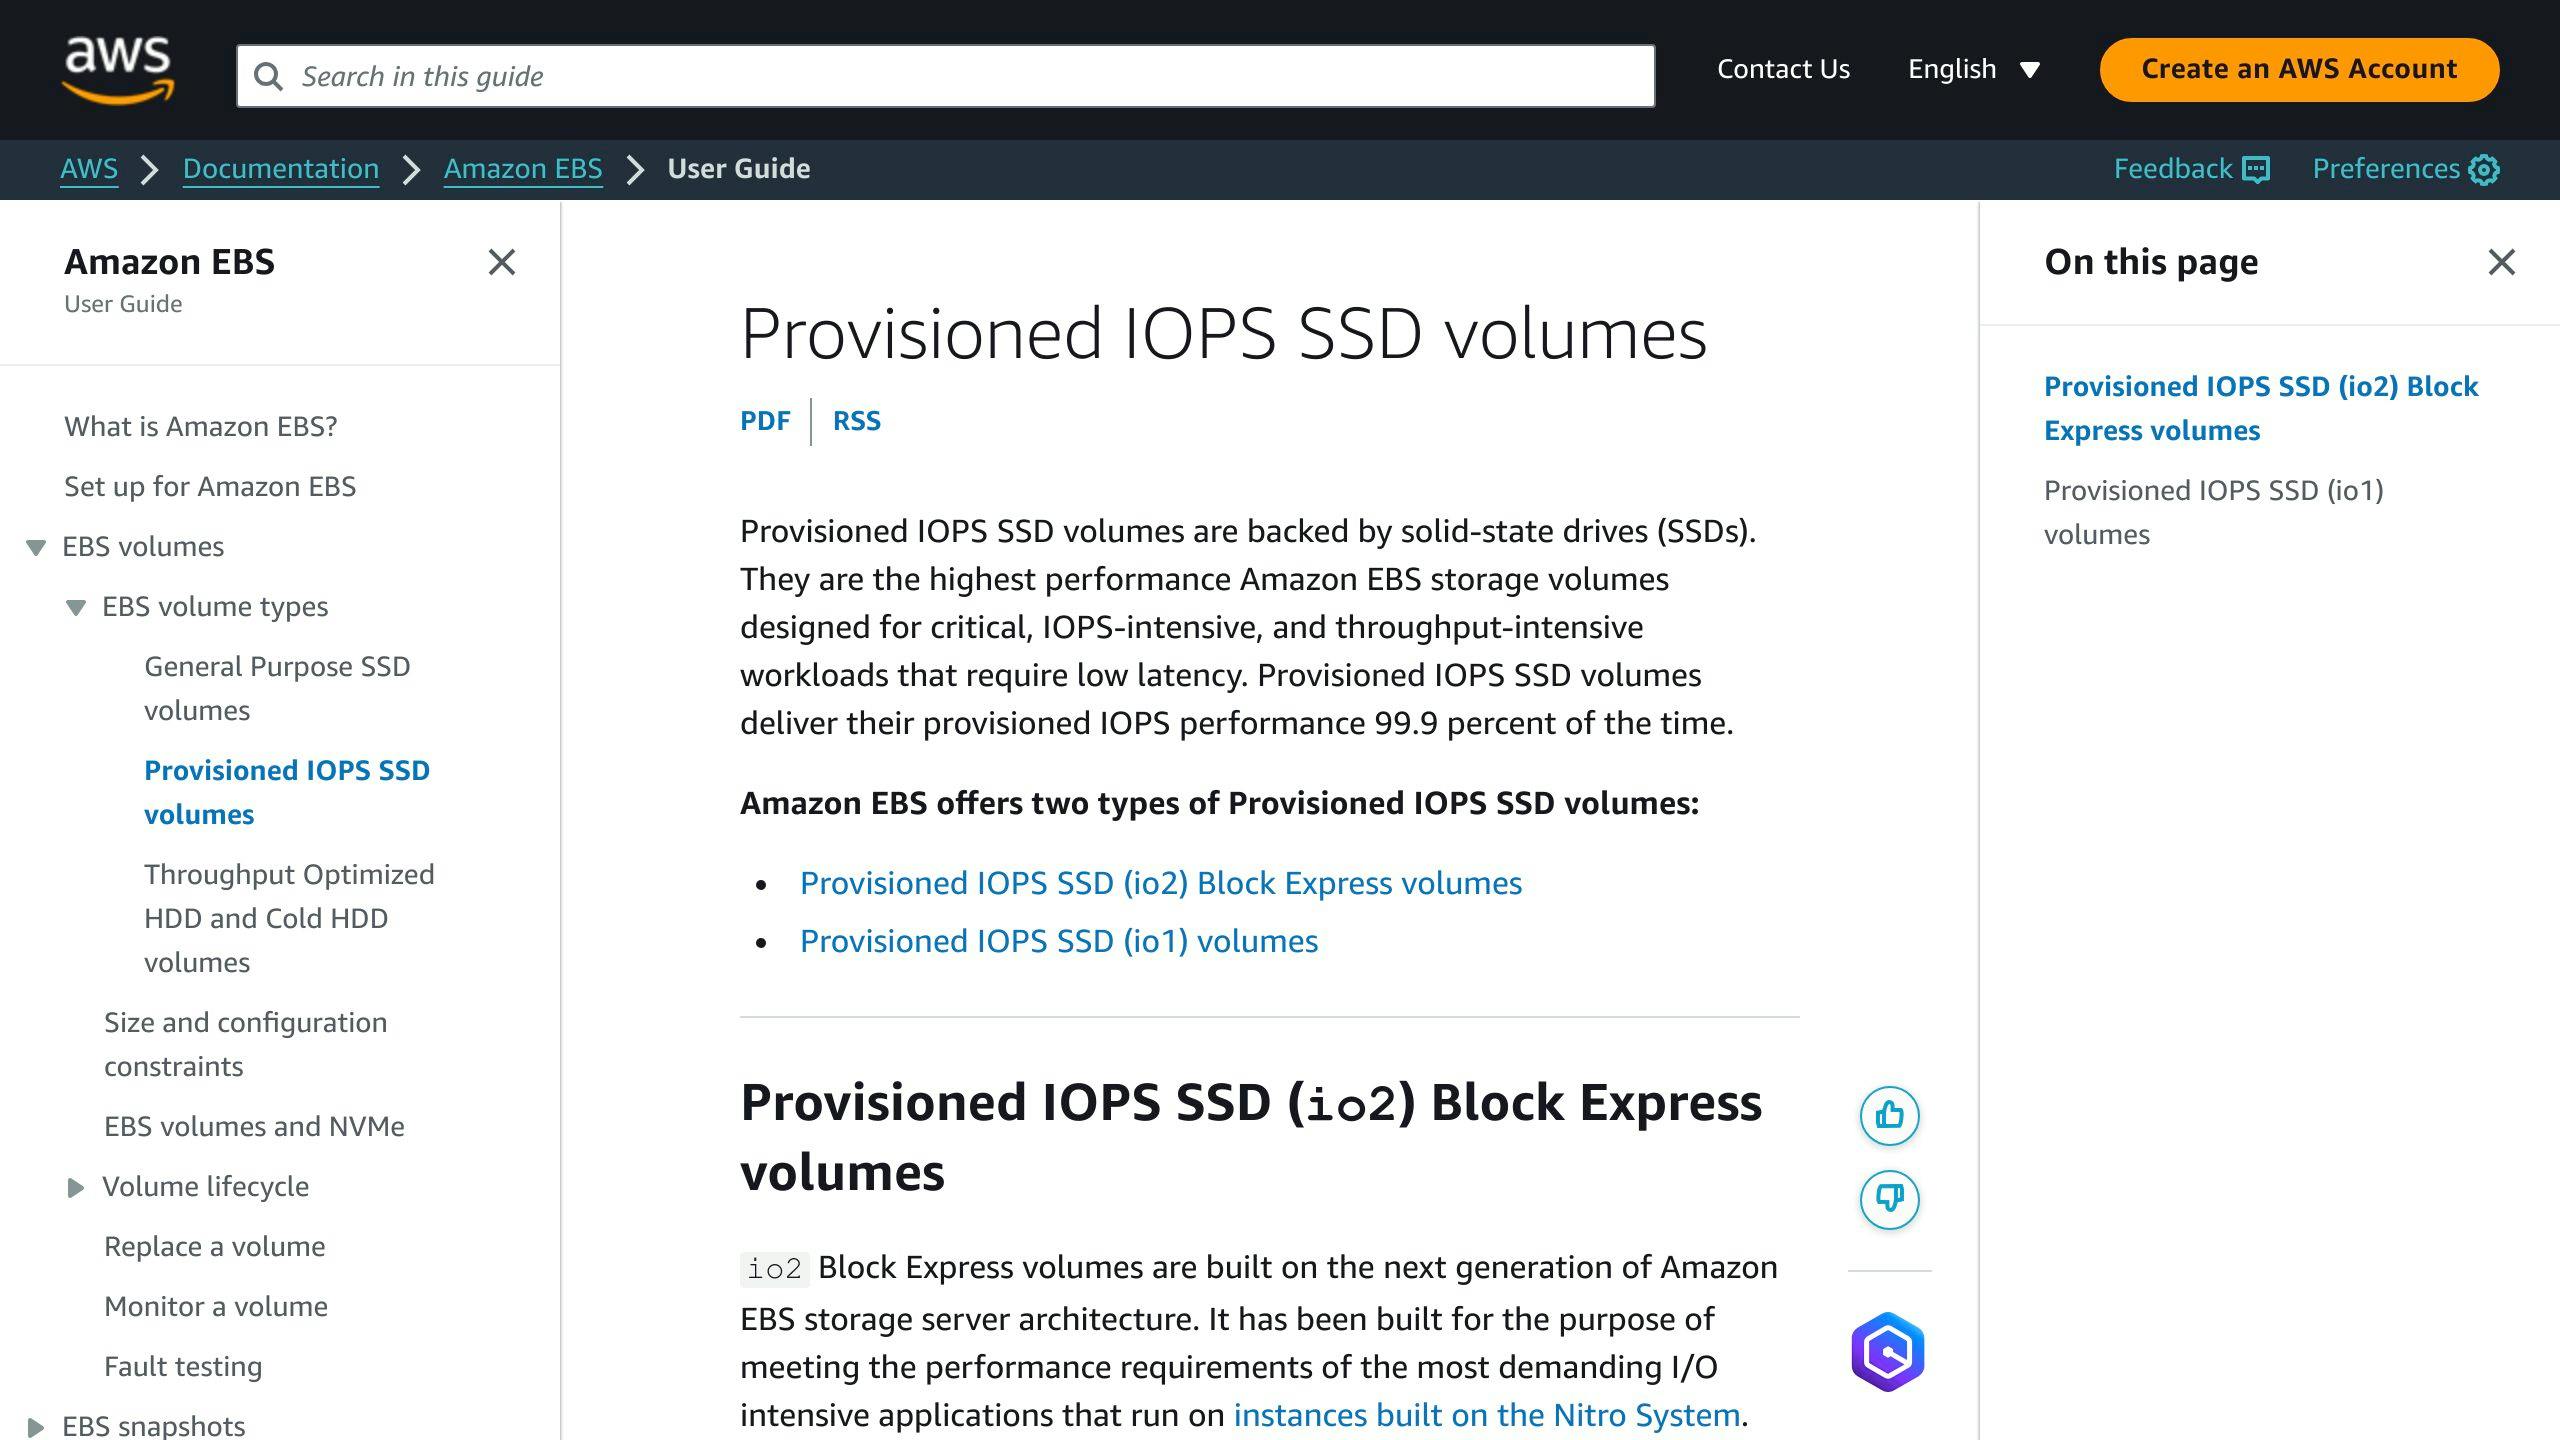Give thumbs up feedback
The height and width of the screenshot is (1440, 2560).
[1889, 1115]
